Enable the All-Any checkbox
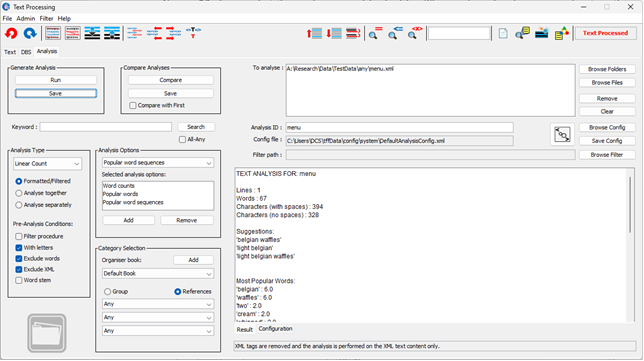 [x=182, y=140]
